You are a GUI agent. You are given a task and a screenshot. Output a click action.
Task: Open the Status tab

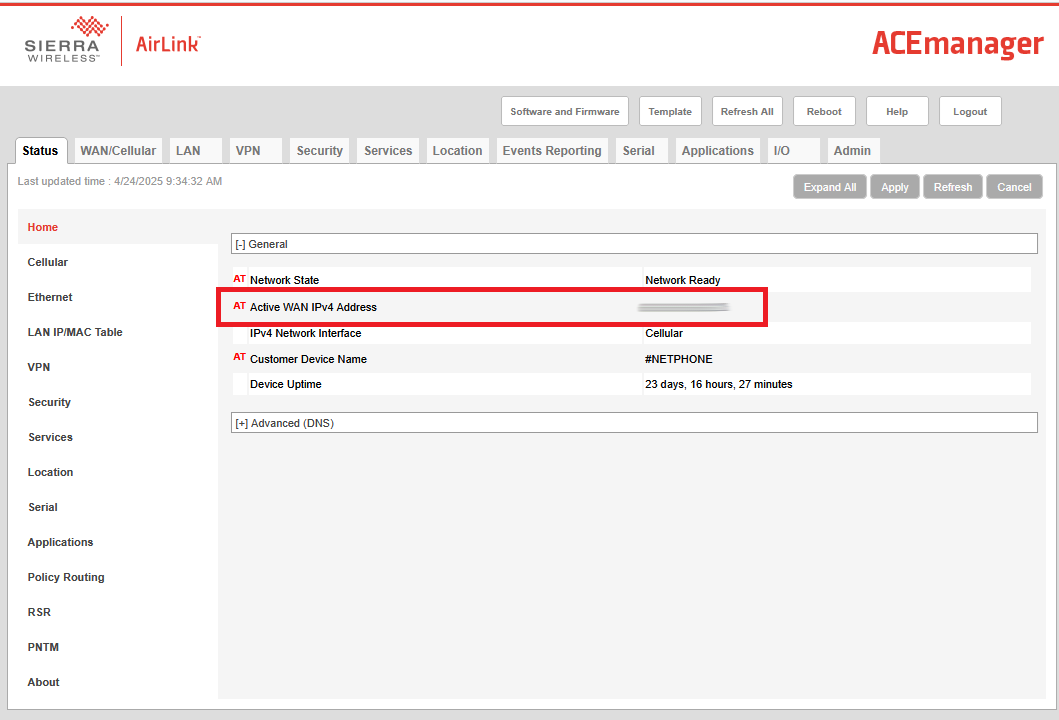(x=41, y=151)
